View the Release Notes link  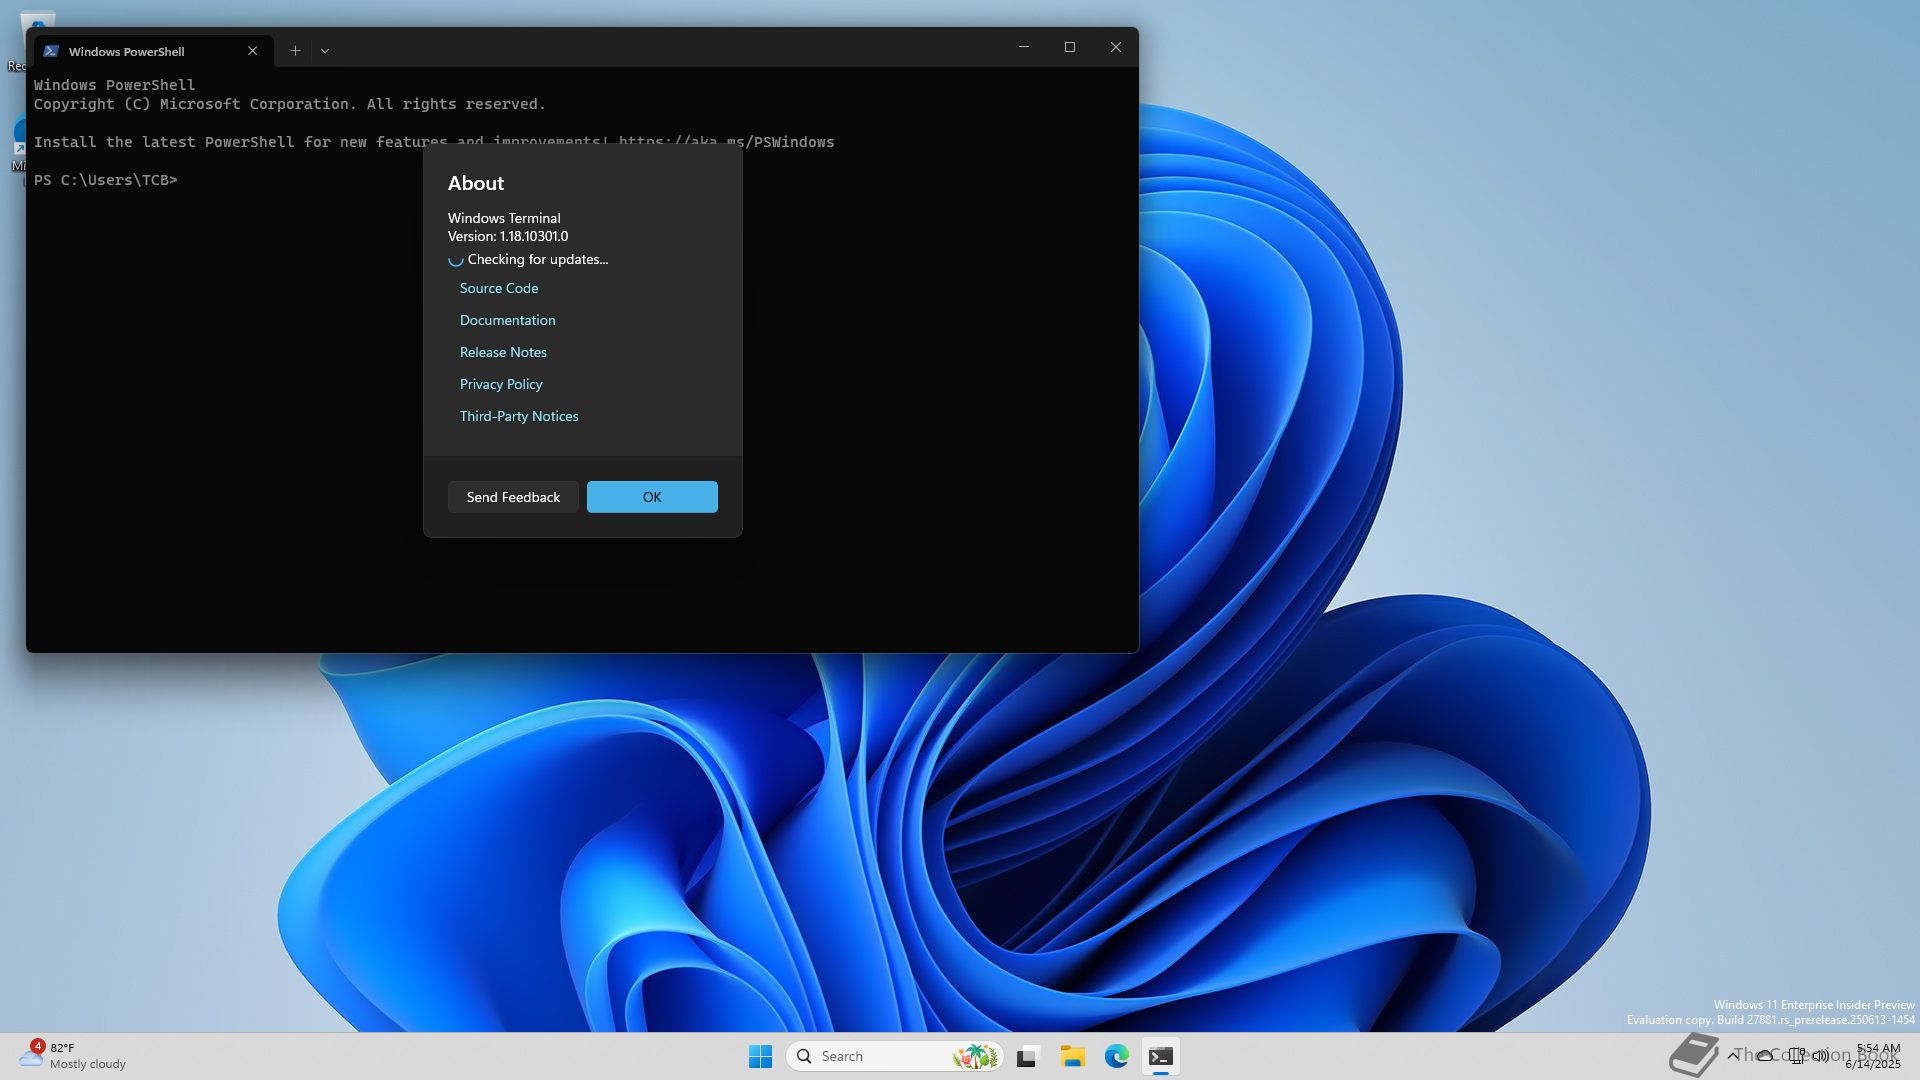[503, 352]
